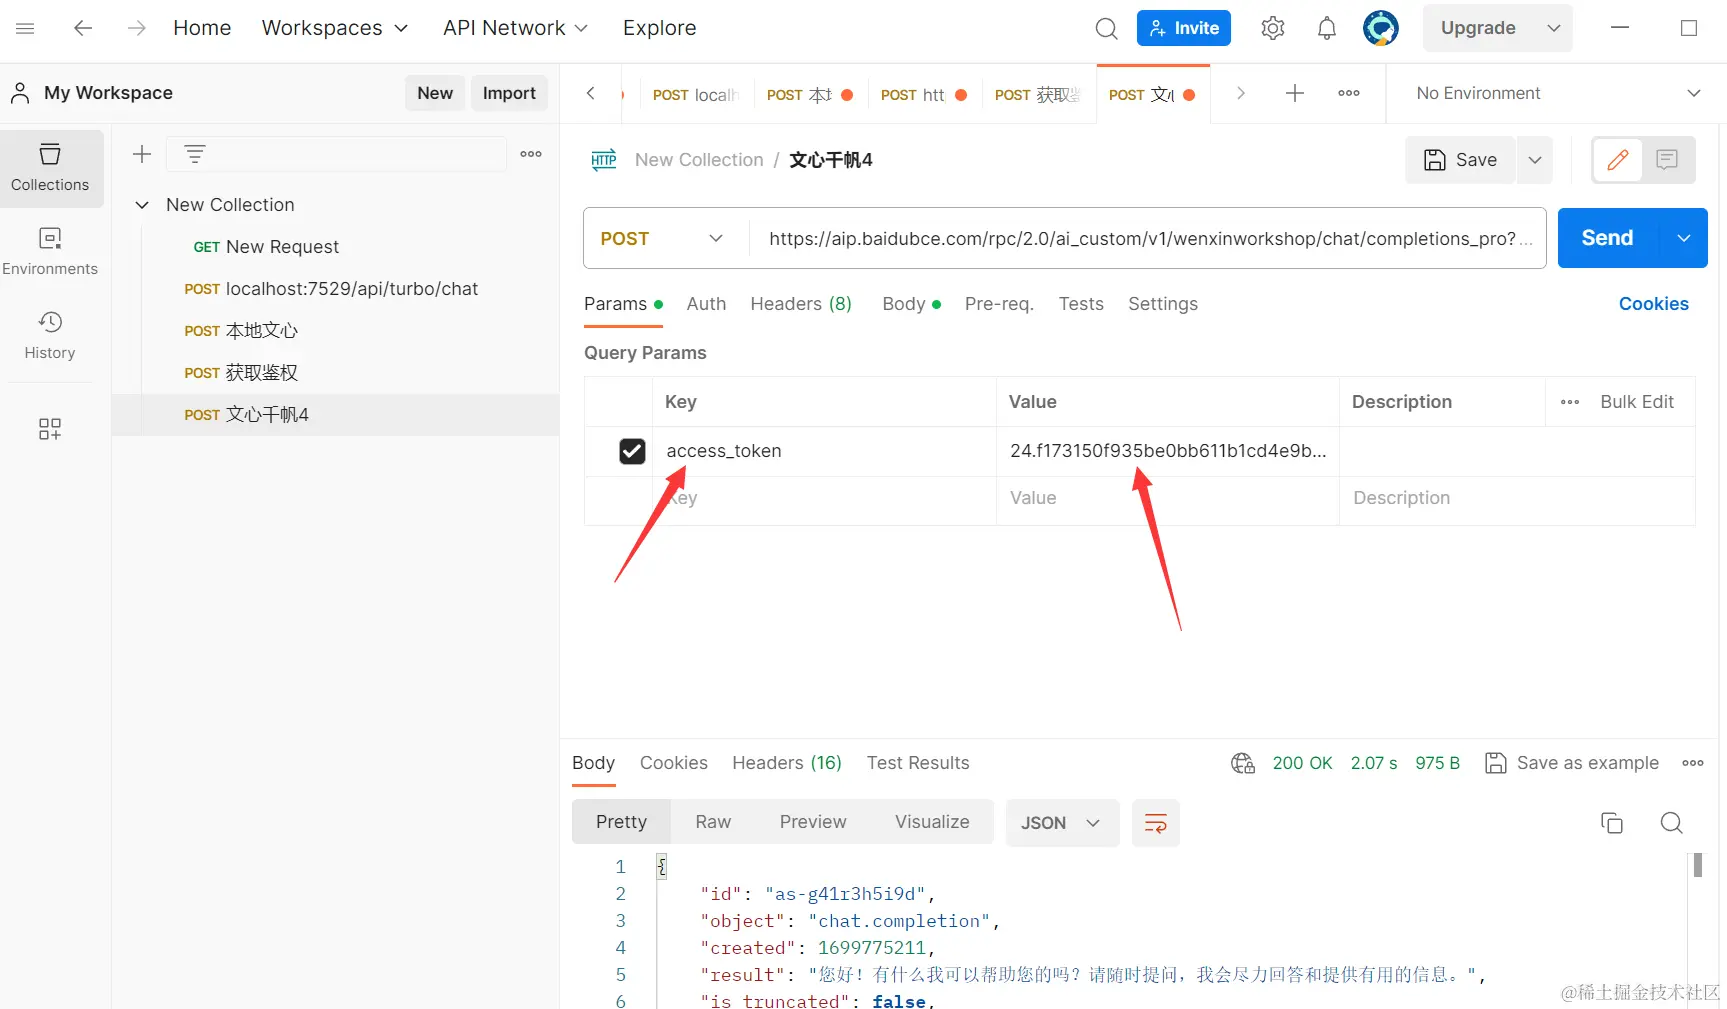The image size is (1727, 1009).
Task: Open the API Network dropdown
Action: point(515,28)
